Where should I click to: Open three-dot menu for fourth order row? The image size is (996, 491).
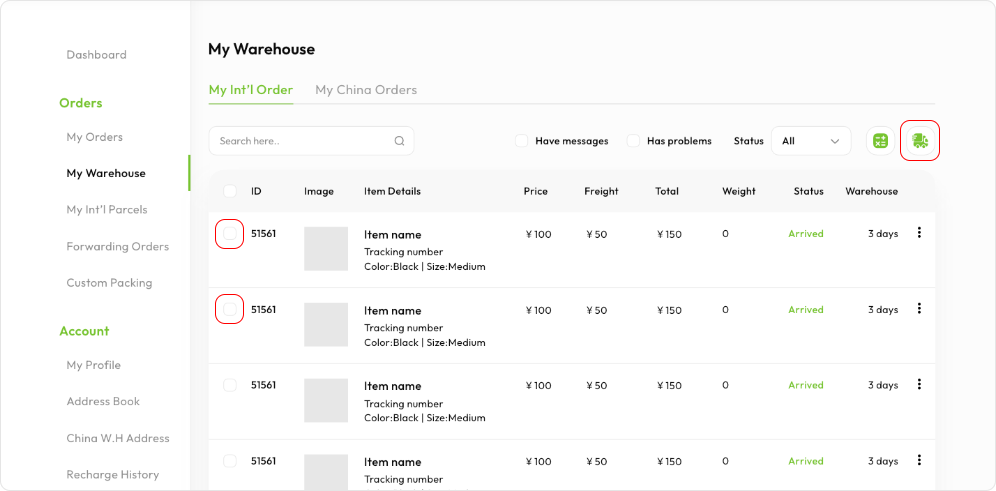[919, 460]
